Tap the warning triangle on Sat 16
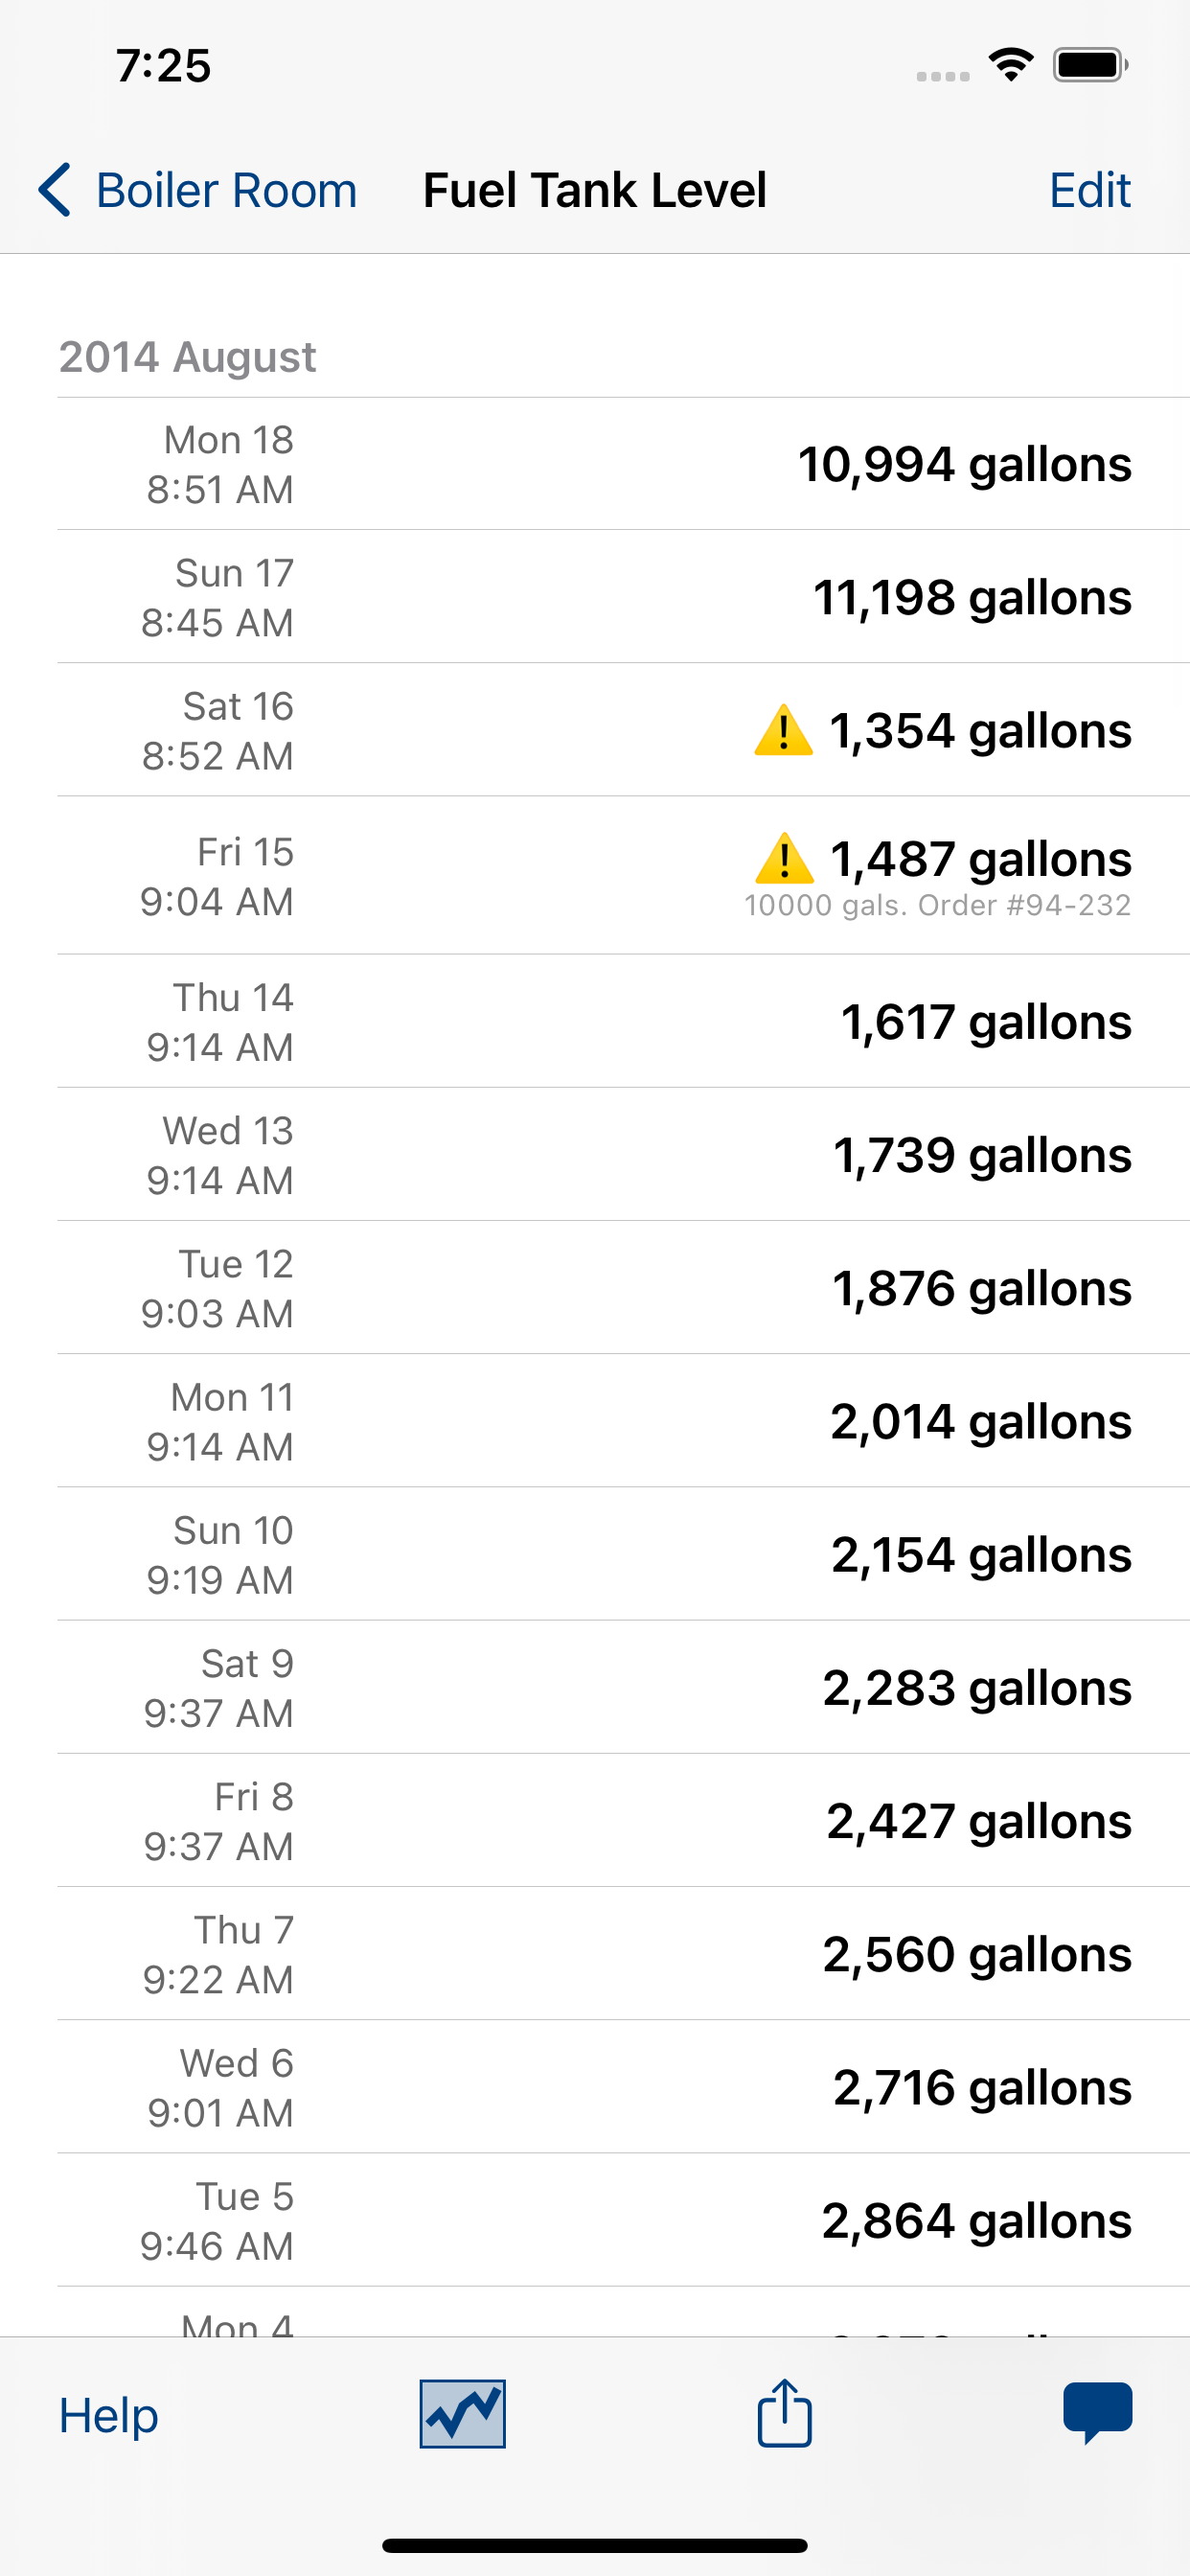The image size is (1190, 2576). (783, 730)
